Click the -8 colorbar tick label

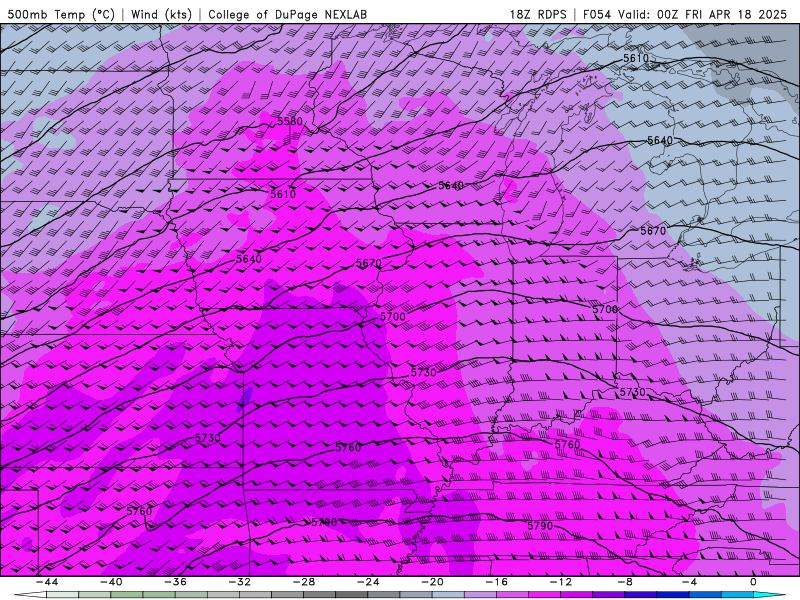pos(626,582)
